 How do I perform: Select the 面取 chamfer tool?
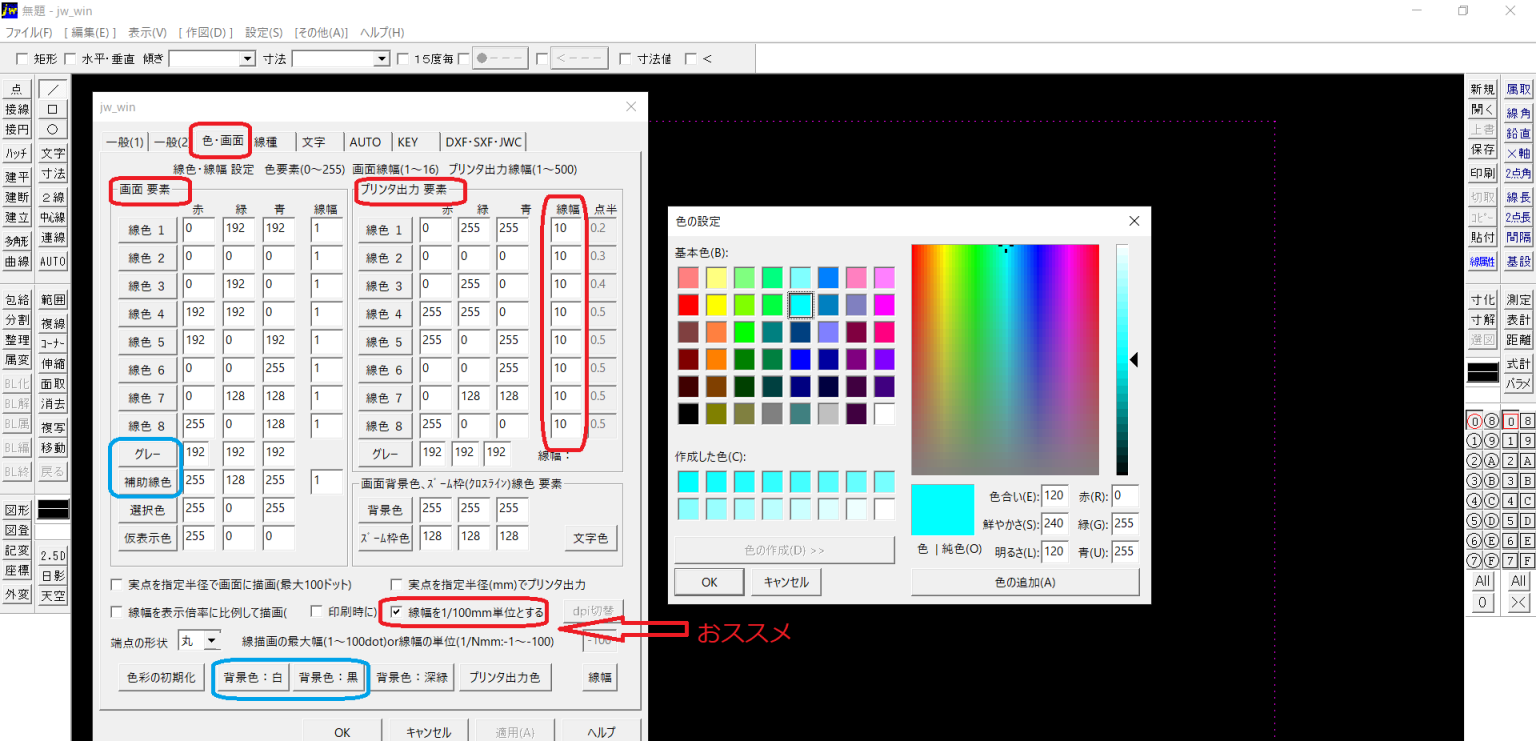[x=53, y=383]
